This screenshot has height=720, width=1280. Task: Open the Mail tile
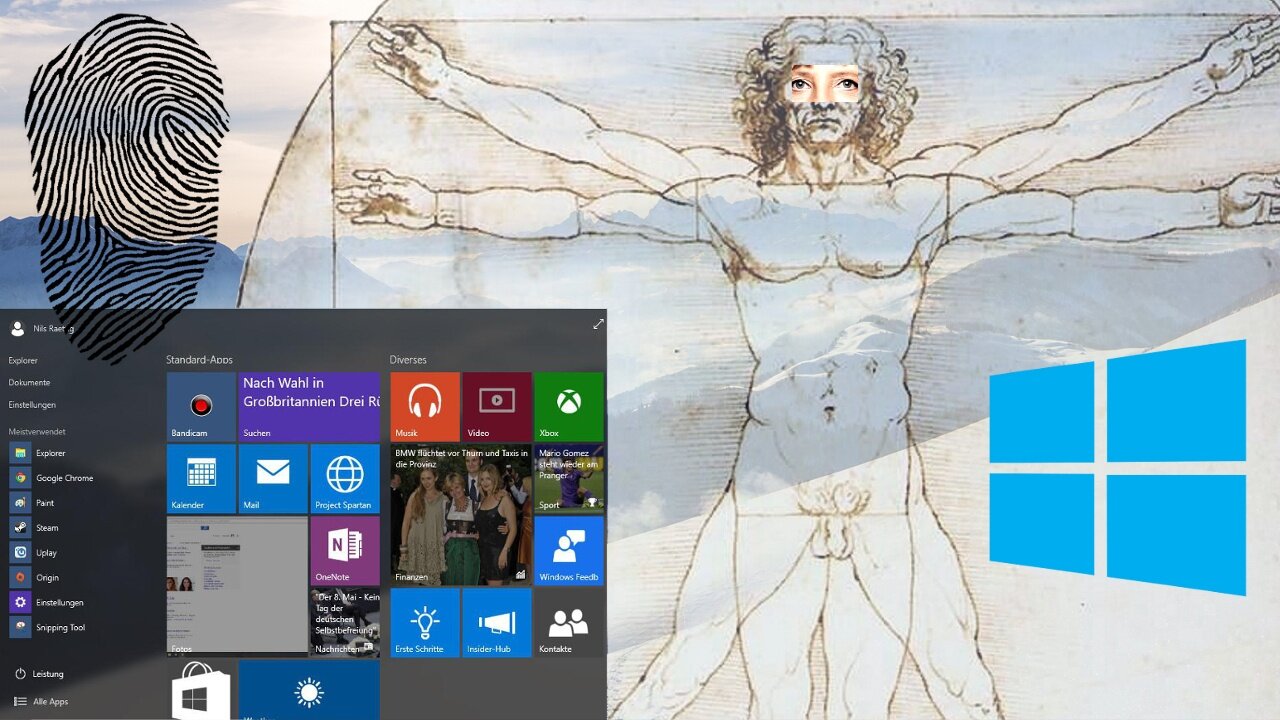pyautogui.click(x=273, y=478)
